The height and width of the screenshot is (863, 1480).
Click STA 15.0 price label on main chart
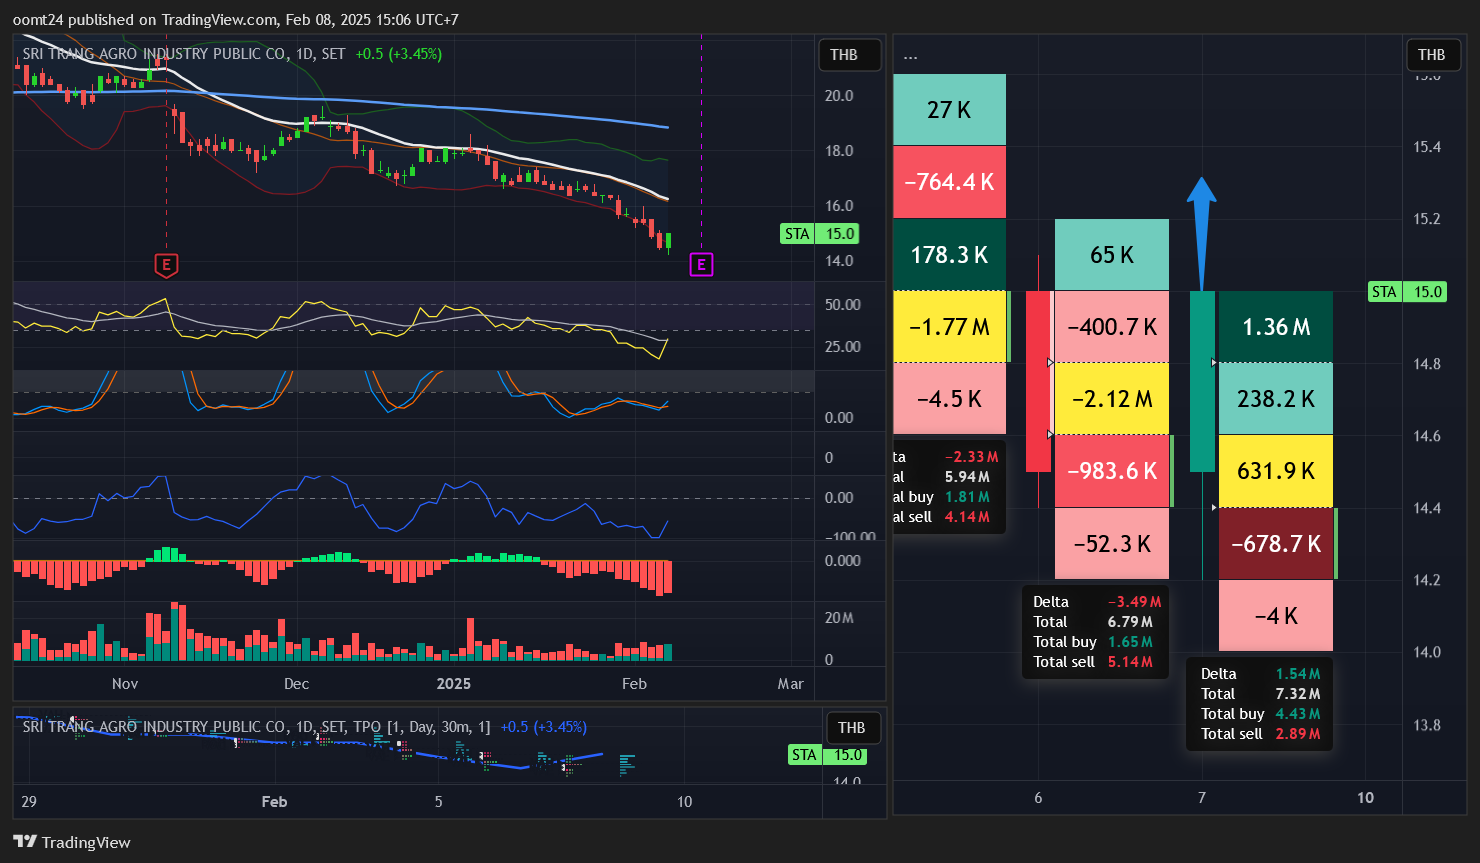click(819, 234)
